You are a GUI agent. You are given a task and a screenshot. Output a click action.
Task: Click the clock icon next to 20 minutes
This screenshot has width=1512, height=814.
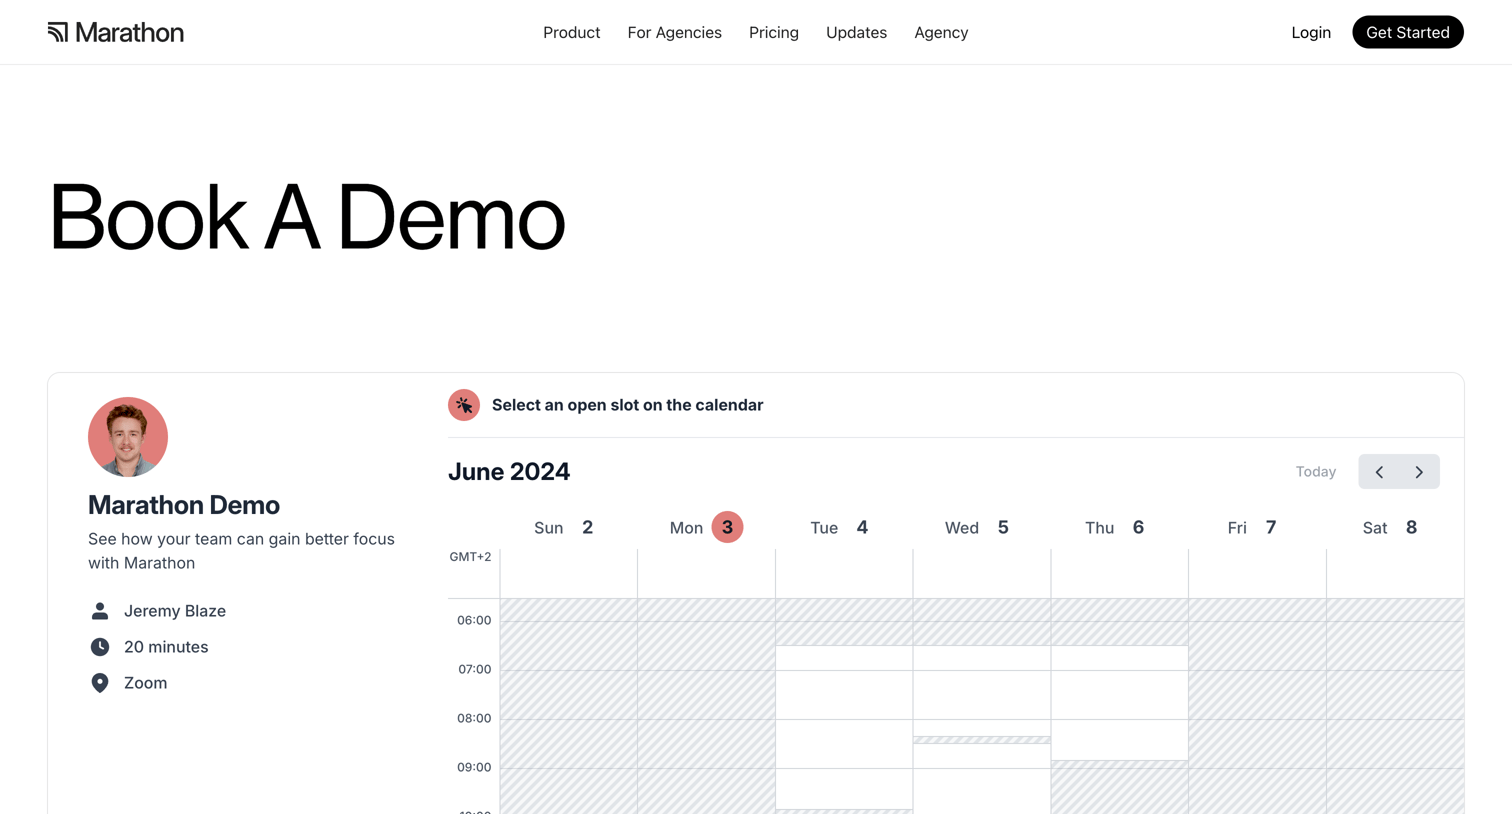coord(100,647)
